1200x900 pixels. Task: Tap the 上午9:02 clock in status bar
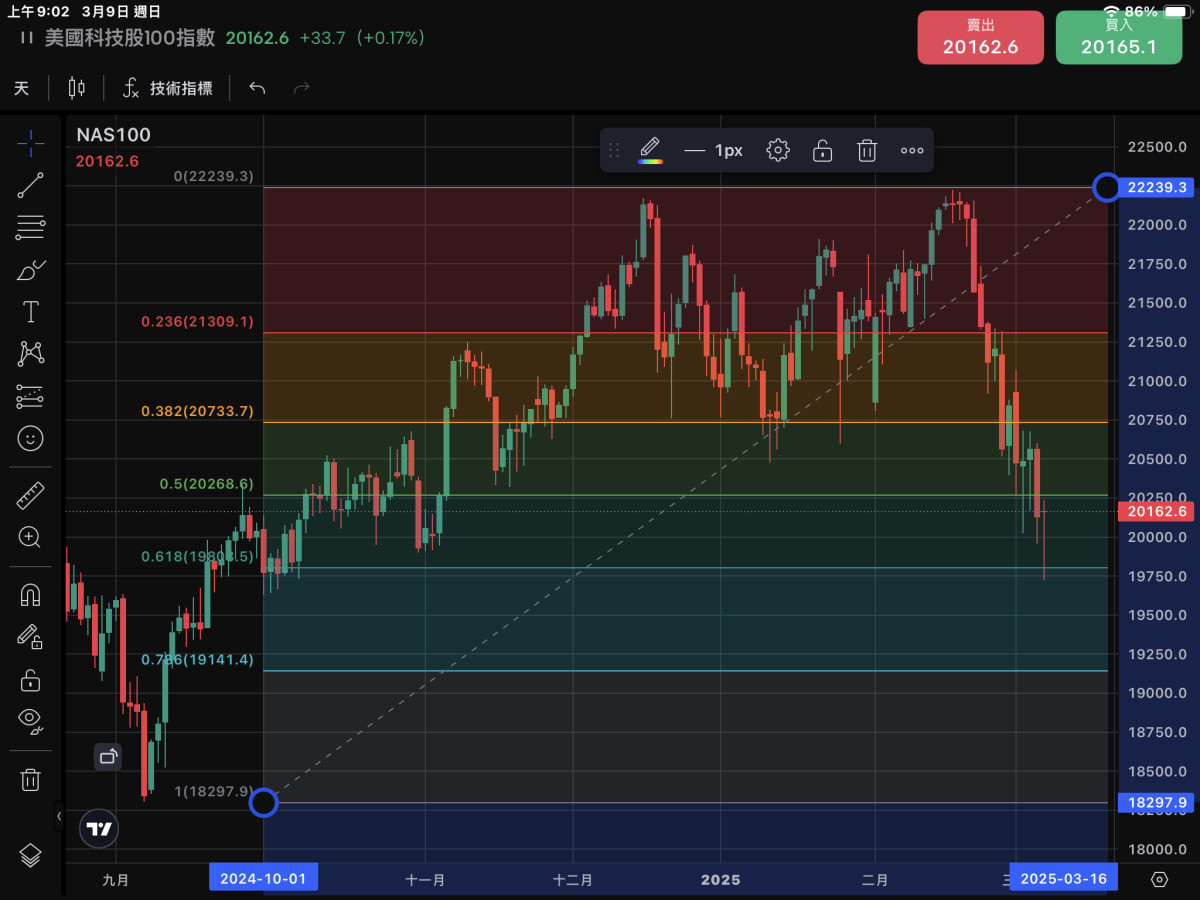click(38, 12)
